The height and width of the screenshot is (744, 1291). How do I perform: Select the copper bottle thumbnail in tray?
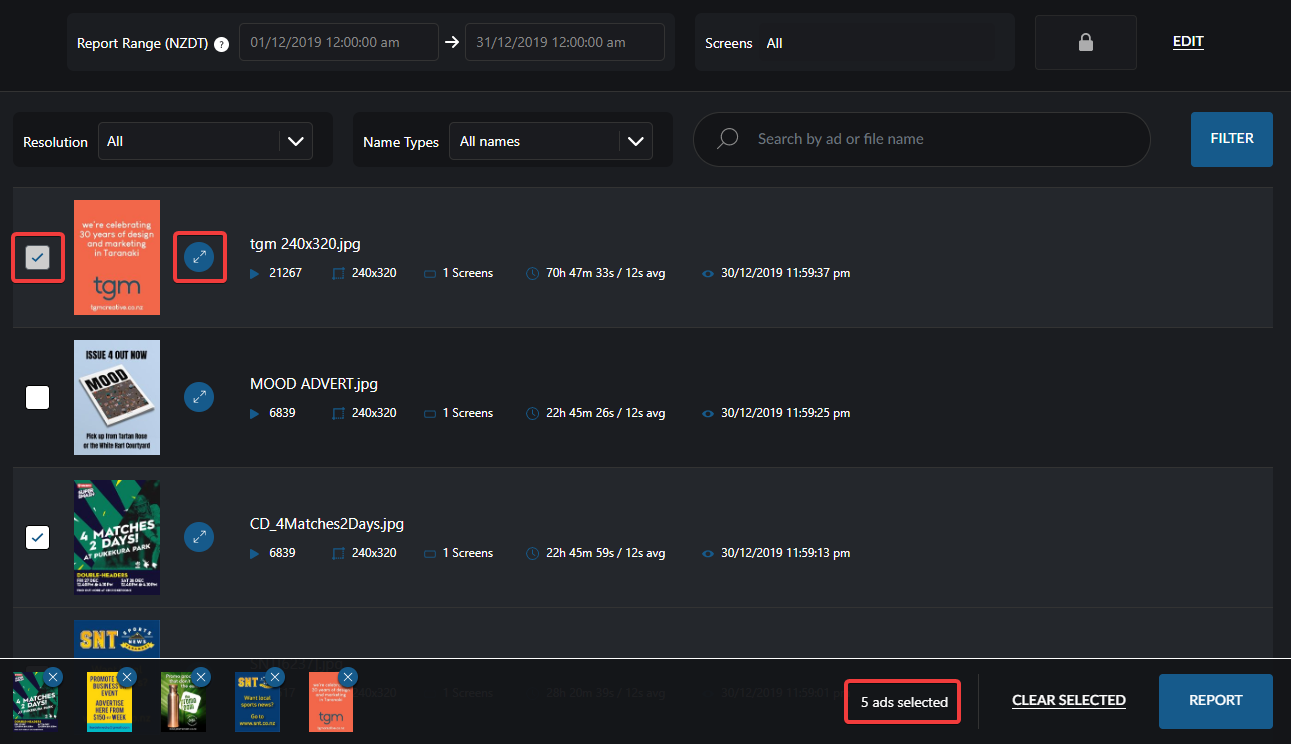183,701
